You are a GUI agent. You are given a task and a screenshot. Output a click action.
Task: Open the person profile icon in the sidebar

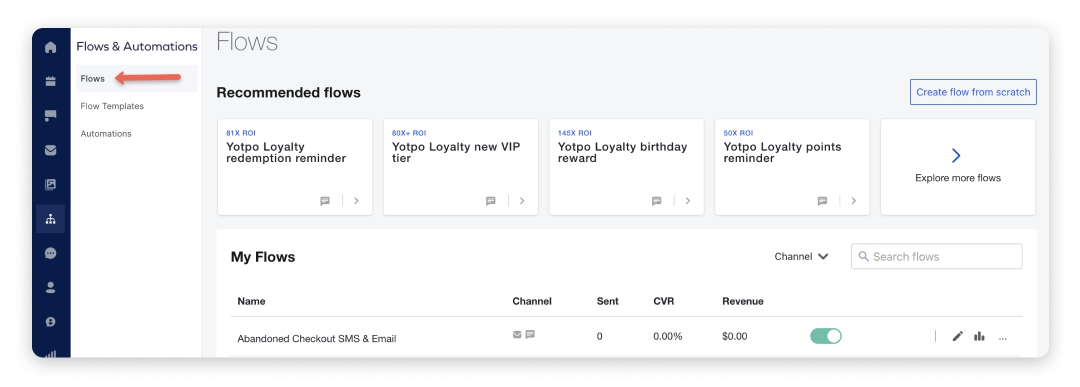coord(50,288)
